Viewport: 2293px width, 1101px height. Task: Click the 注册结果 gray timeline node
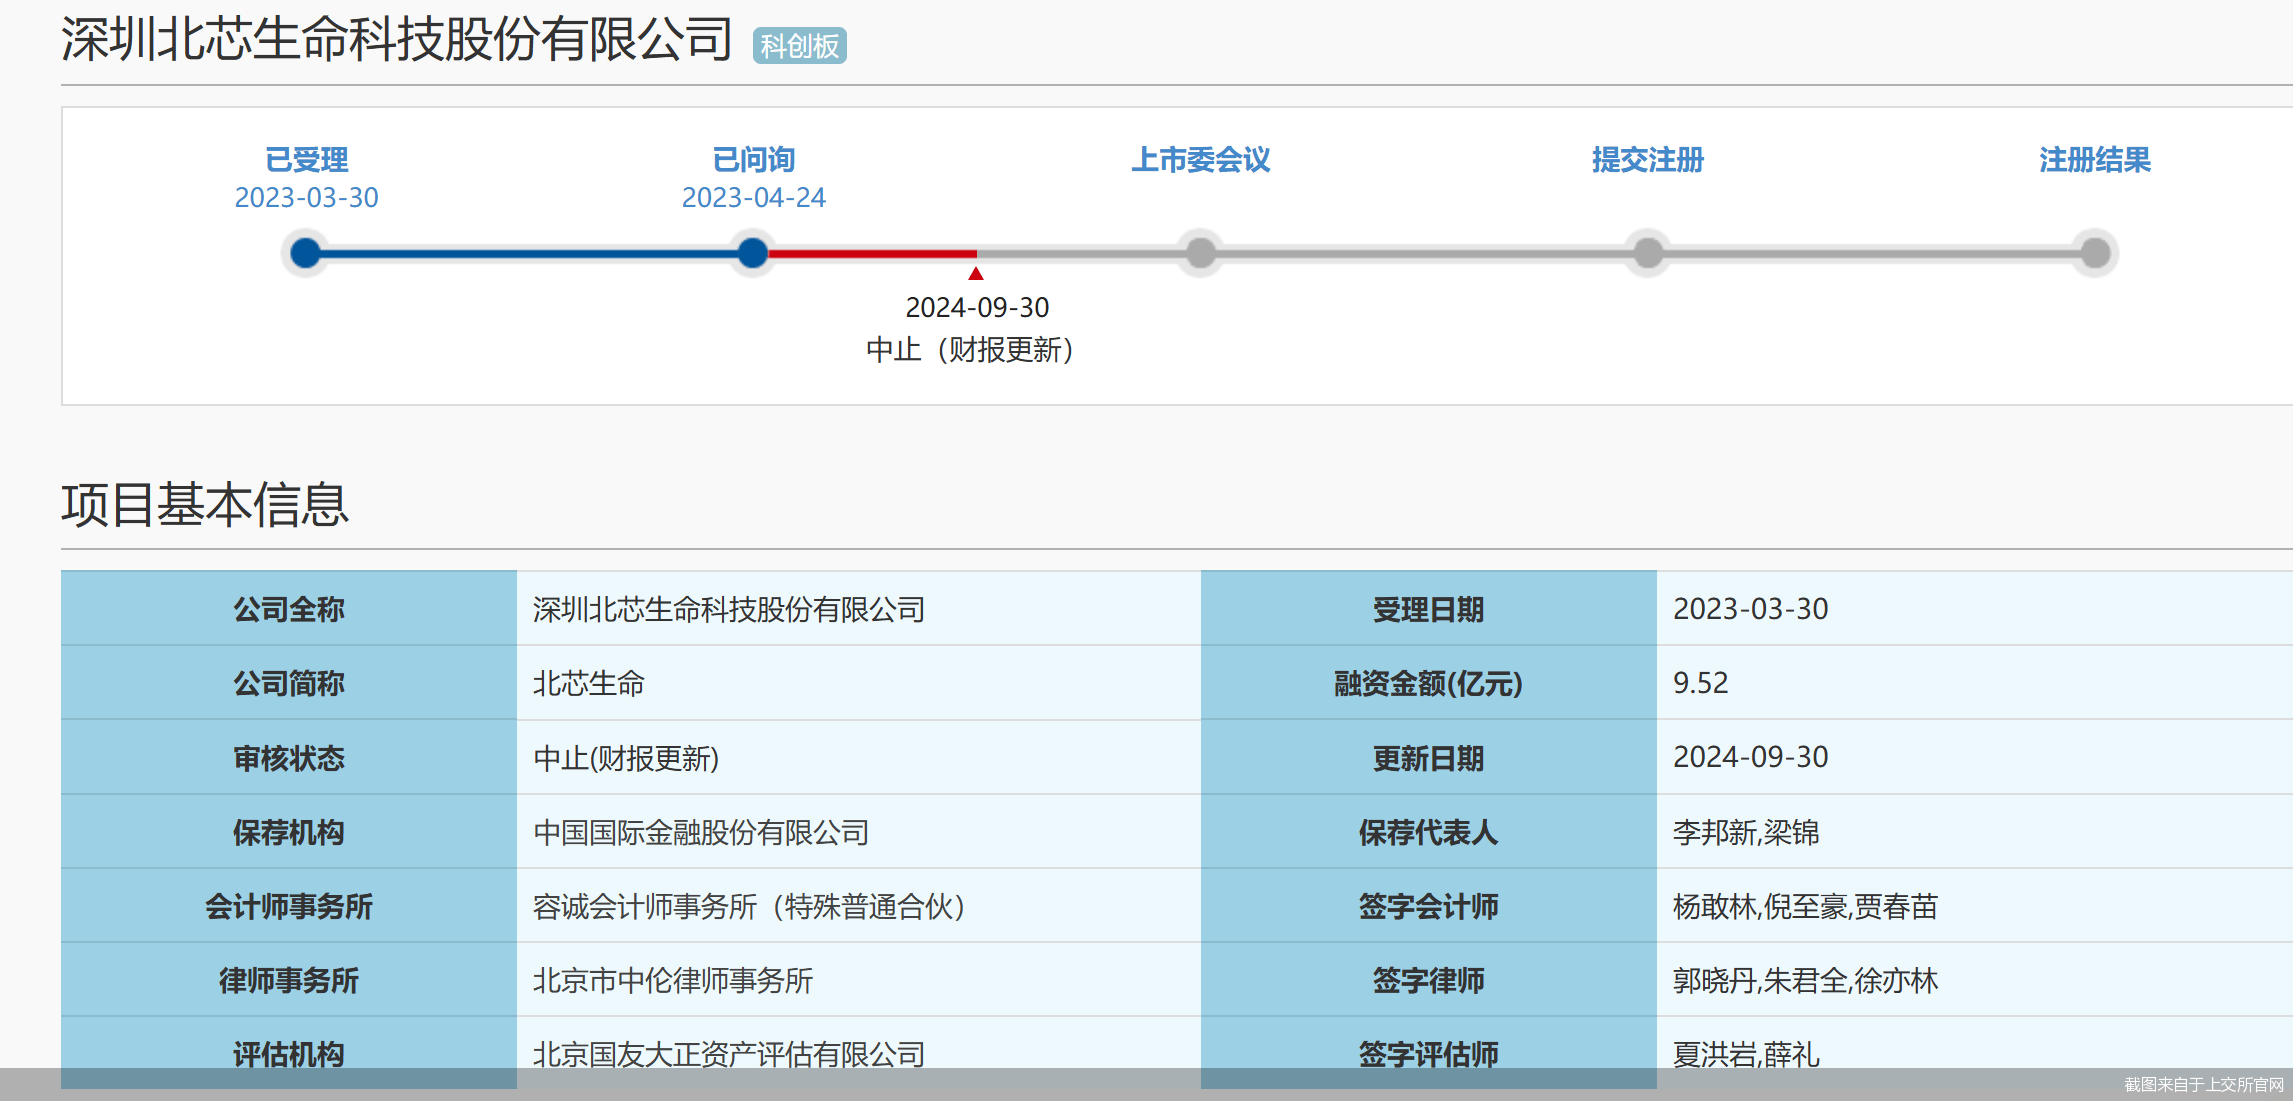click(x=2094, y=253)
